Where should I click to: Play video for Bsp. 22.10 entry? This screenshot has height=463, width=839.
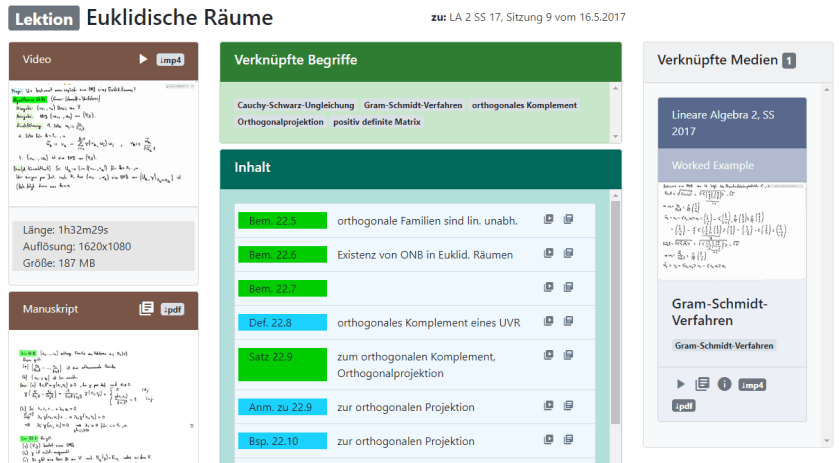(x=548, y=441)
